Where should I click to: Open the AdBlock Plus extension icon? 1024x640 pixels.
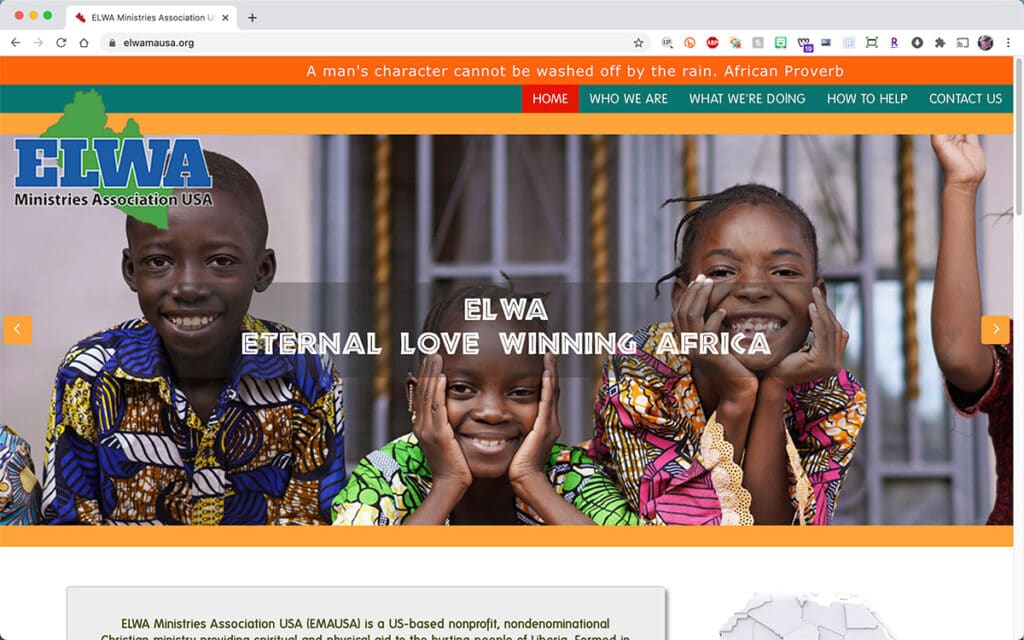point(712,43)
